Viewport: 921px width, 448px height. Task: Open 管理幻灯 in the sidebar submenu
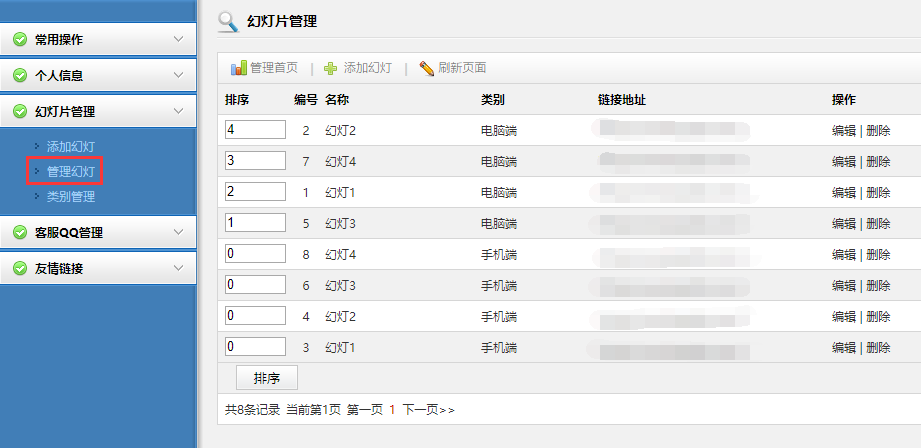71,172
